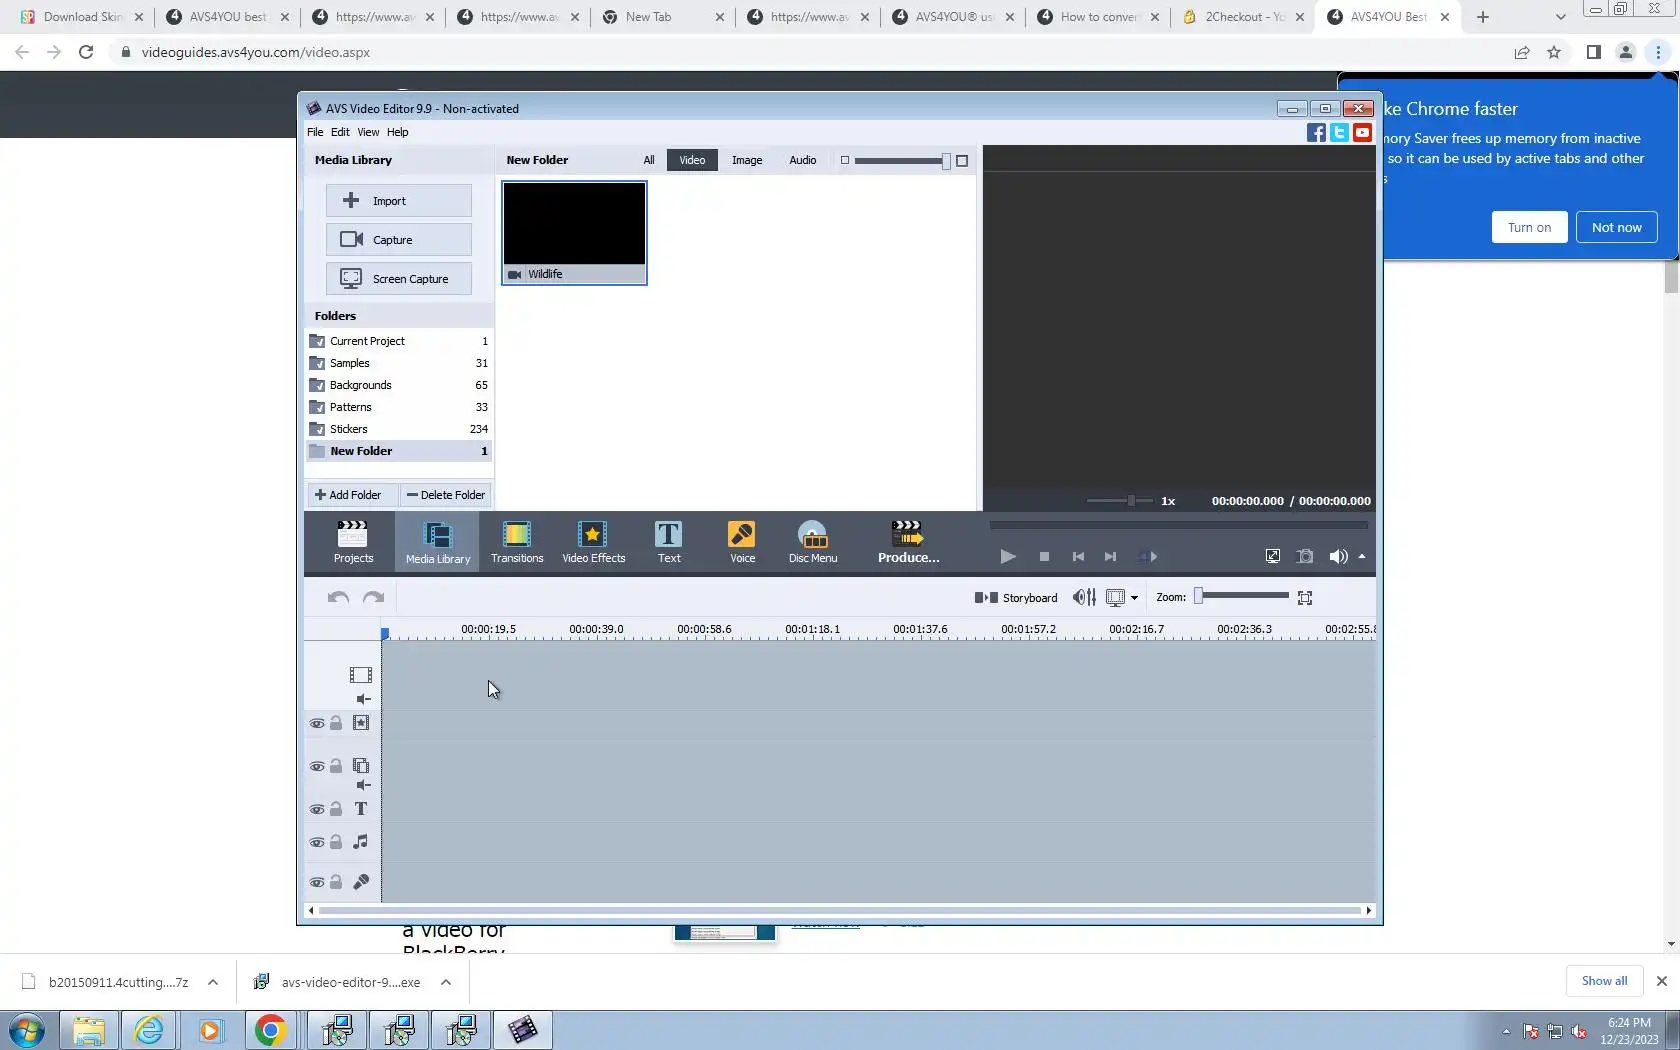1680x1050 pixels.
Task: Lock the music track
Action: pyautogui.click(x=336, y=842)
